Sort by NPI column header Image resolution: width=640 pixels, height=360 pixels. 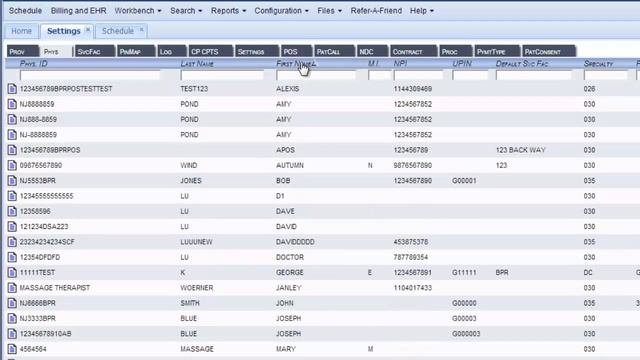pyautogui.click(x=400, y=64)
